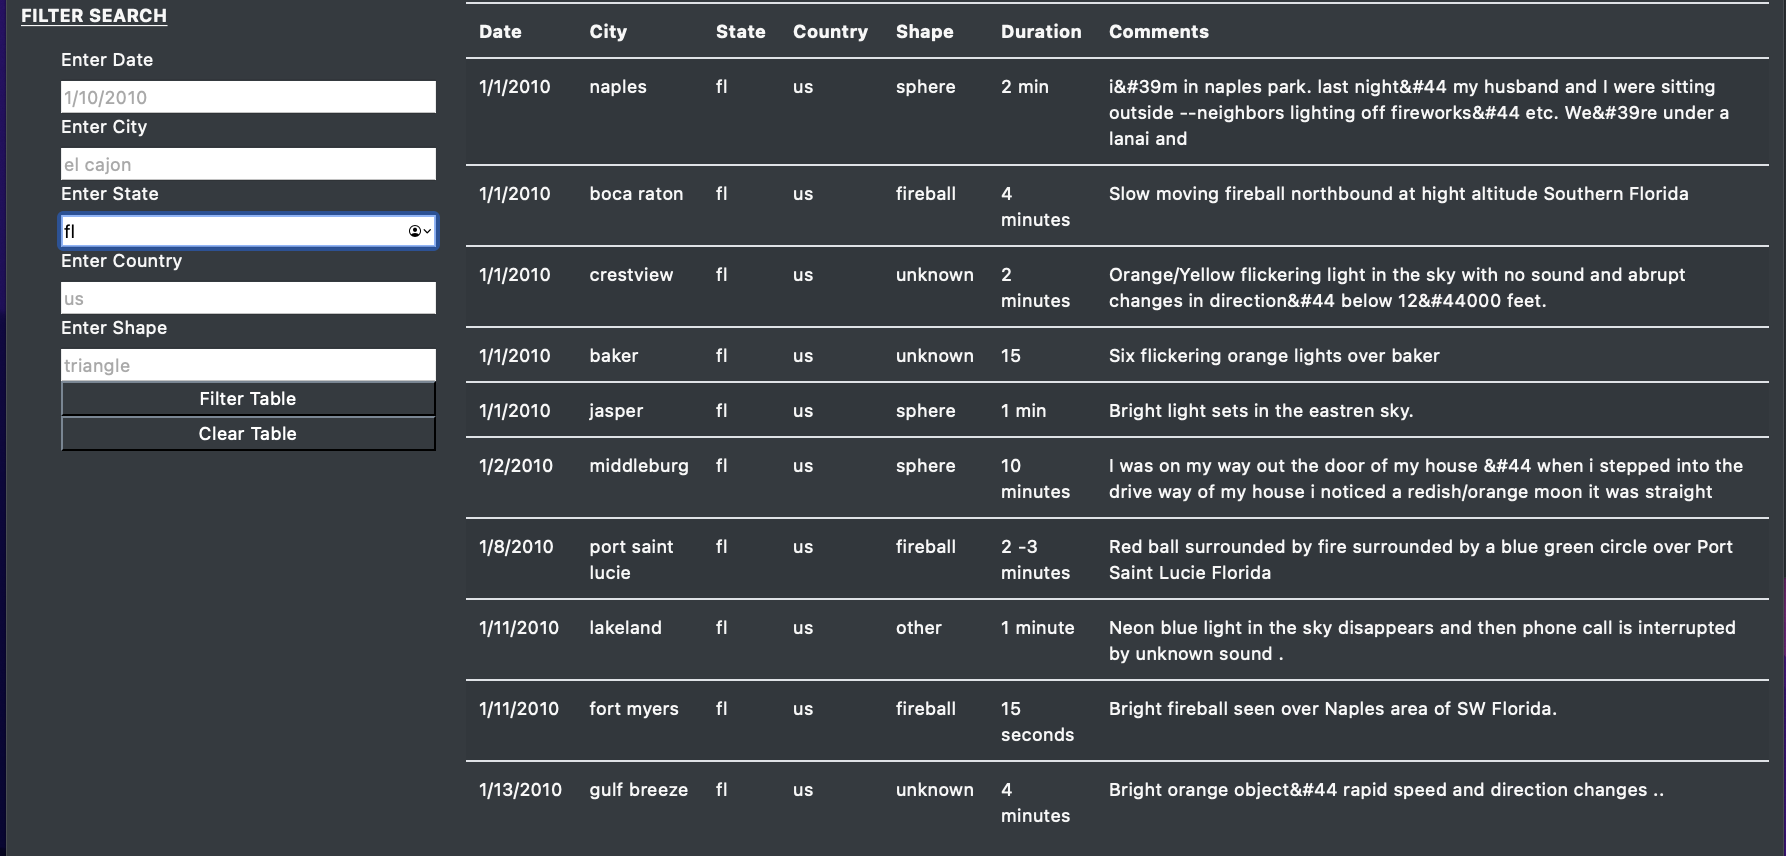Click the Shape column header
Image resolution: width=1786 pixels, height=856 pixels.
click(924, 31)
